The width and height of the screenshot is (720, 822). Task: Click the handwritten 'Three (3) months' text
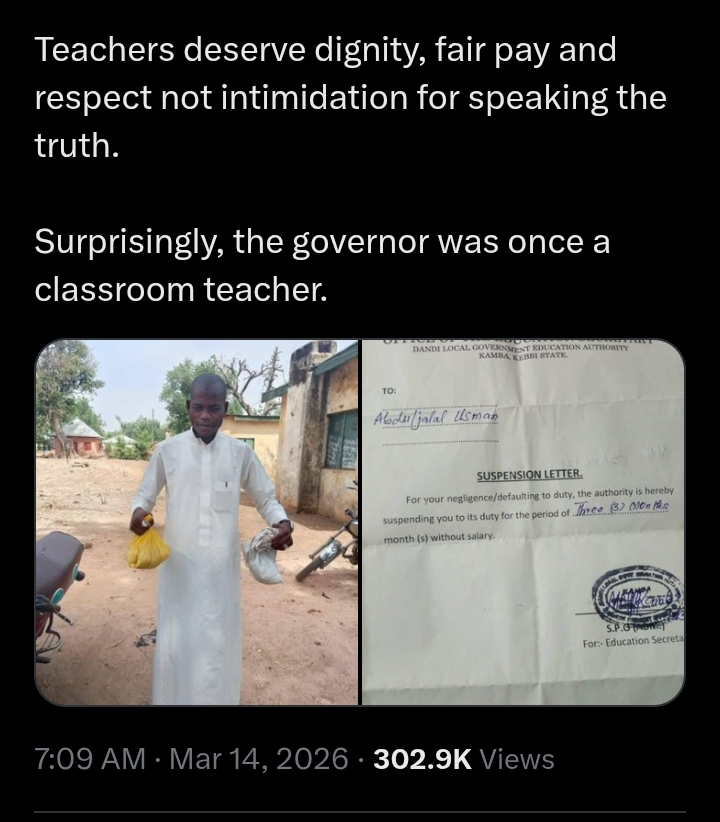622,509
